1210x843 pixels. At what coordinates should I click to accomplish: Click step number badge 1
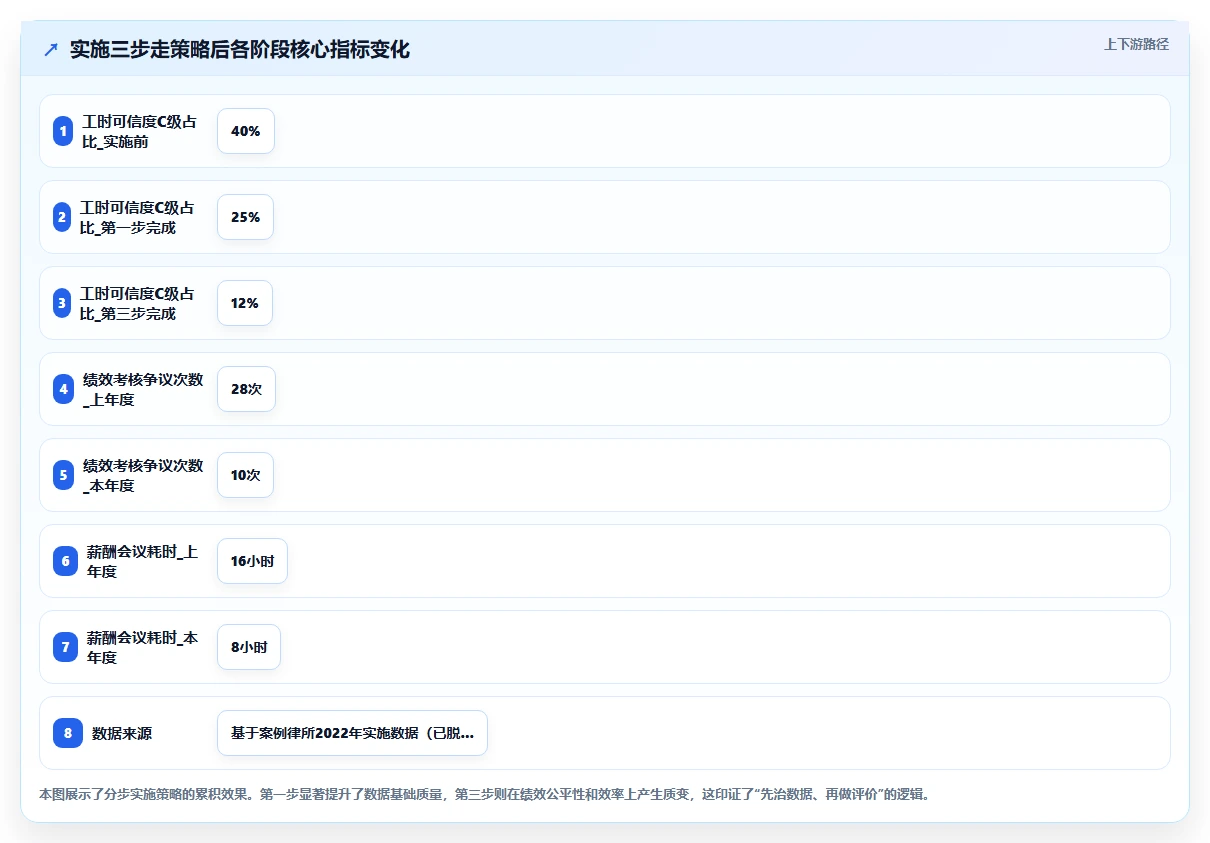click(63, 131)
